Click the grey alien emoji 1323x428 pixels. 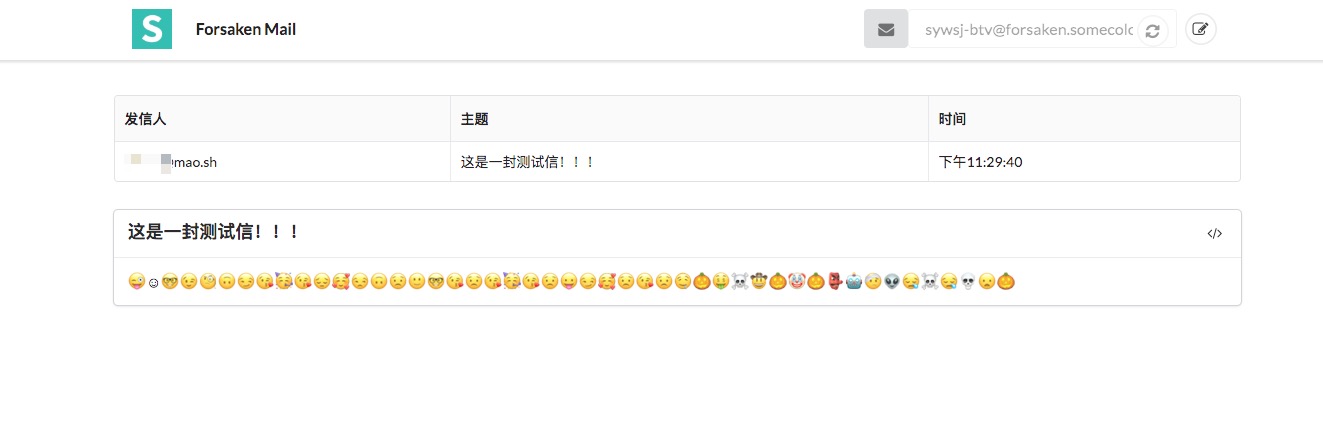(891, 282)
